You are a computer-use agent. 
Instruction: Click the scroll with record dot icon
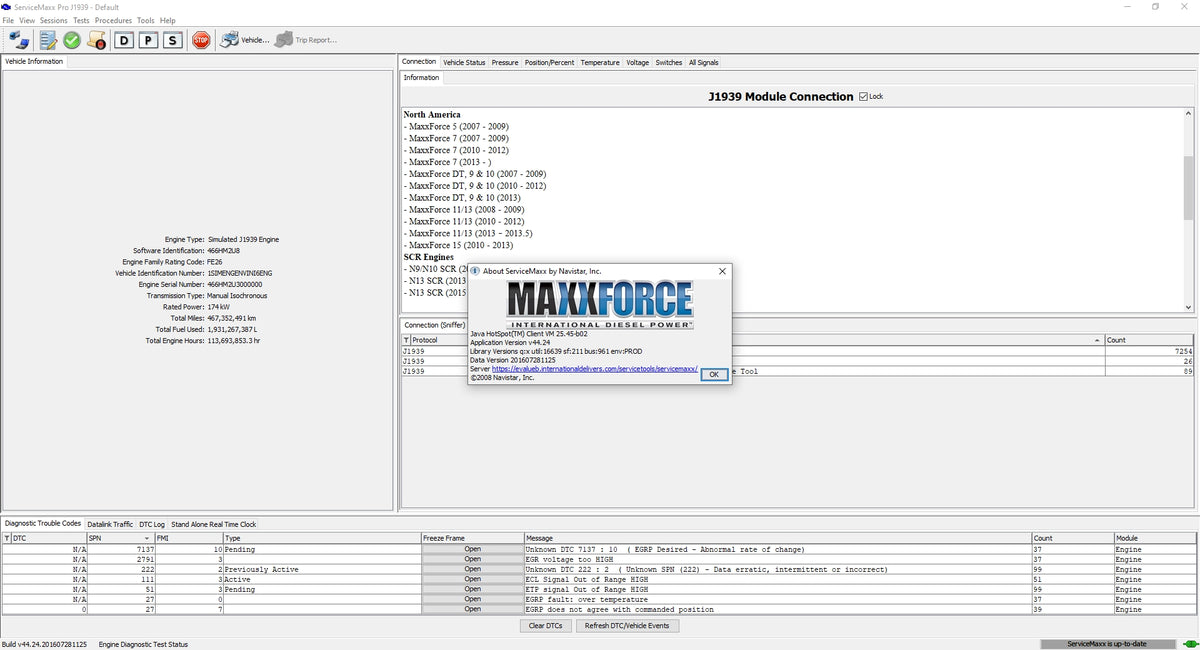97,40
